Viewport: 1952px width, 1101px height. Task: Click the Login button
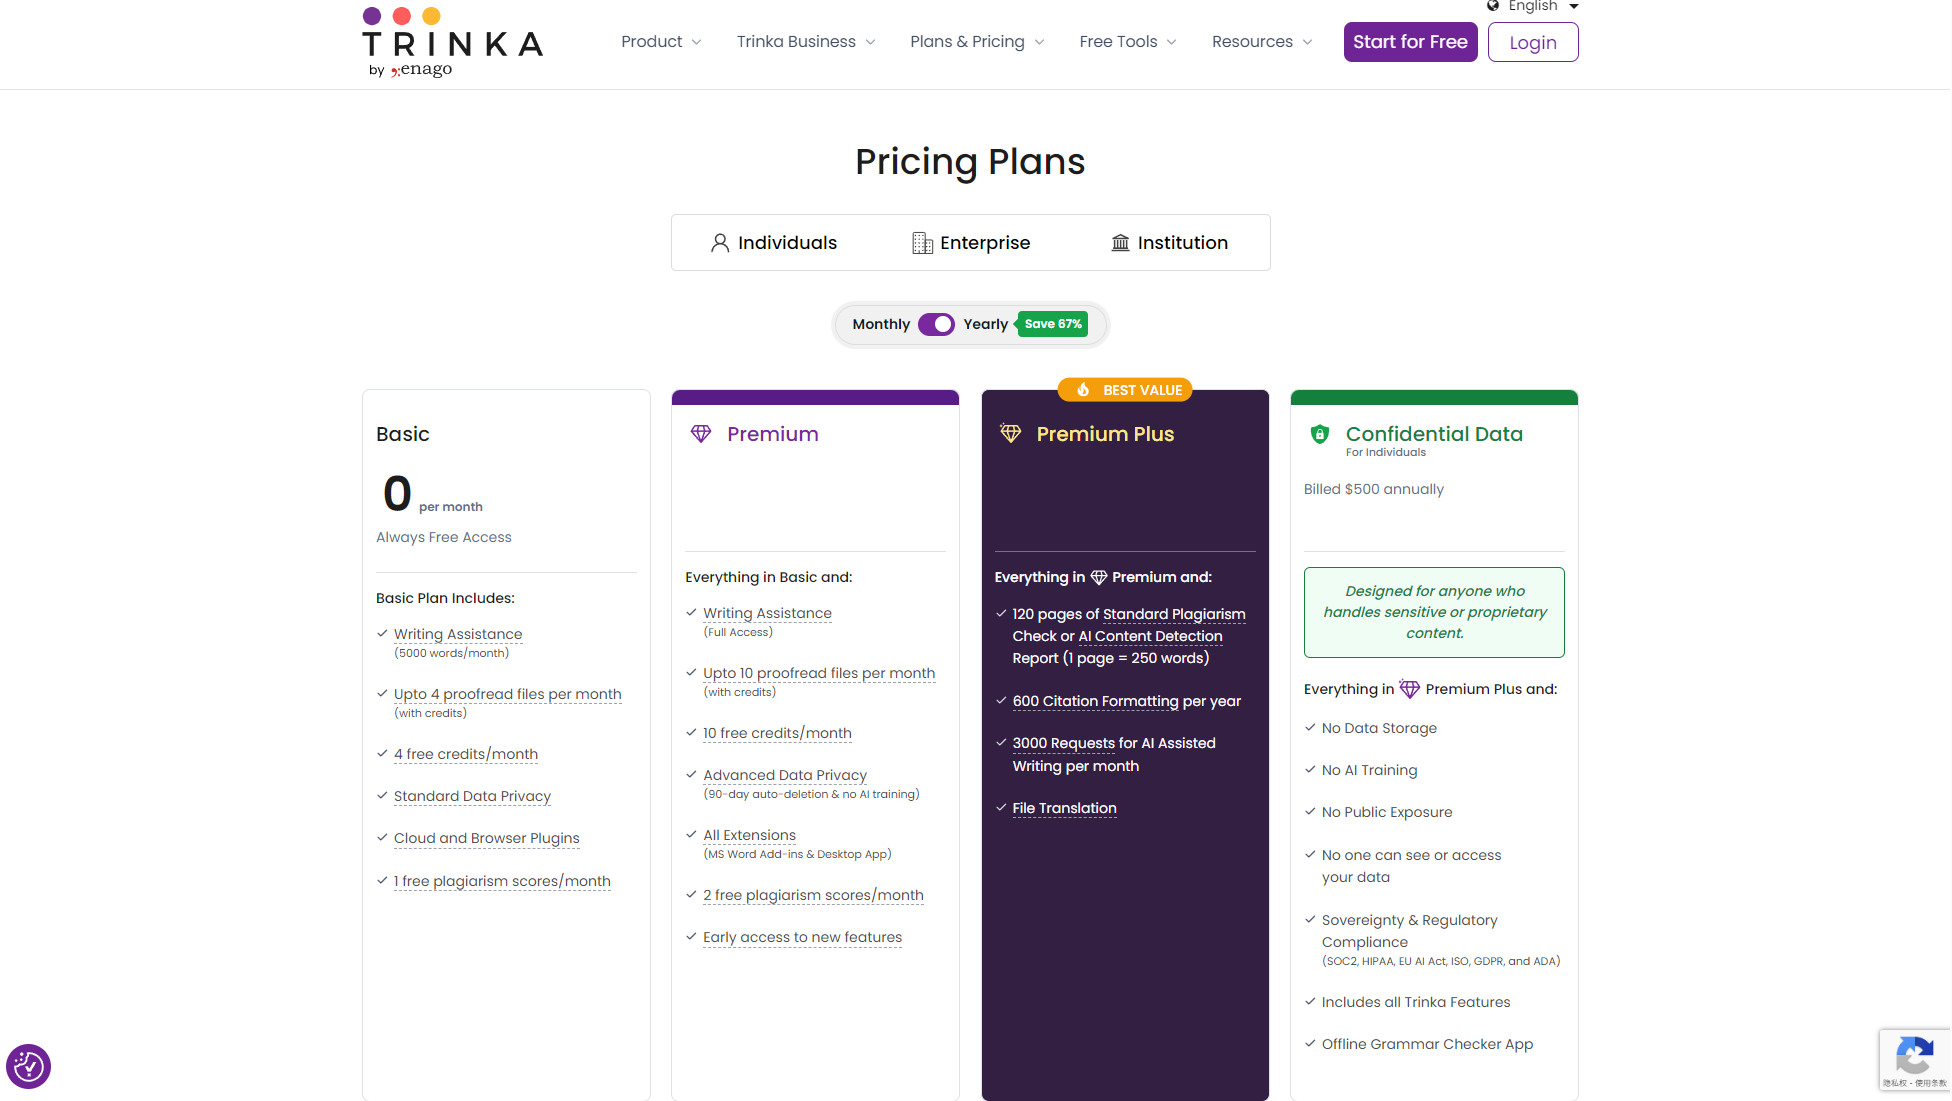click(x=1532, y=42)
